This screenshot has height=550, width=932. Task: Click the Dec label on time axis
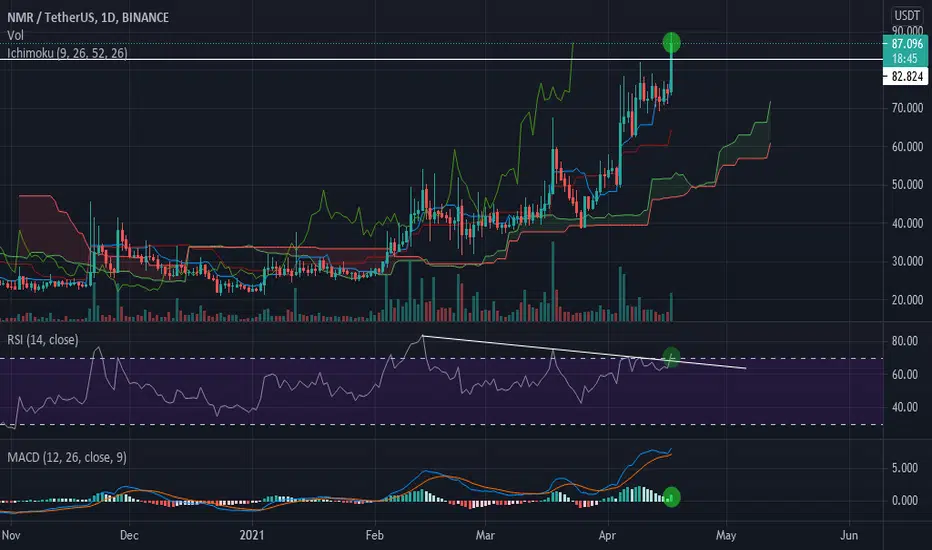pyautogui.click(x=129, y=535)
